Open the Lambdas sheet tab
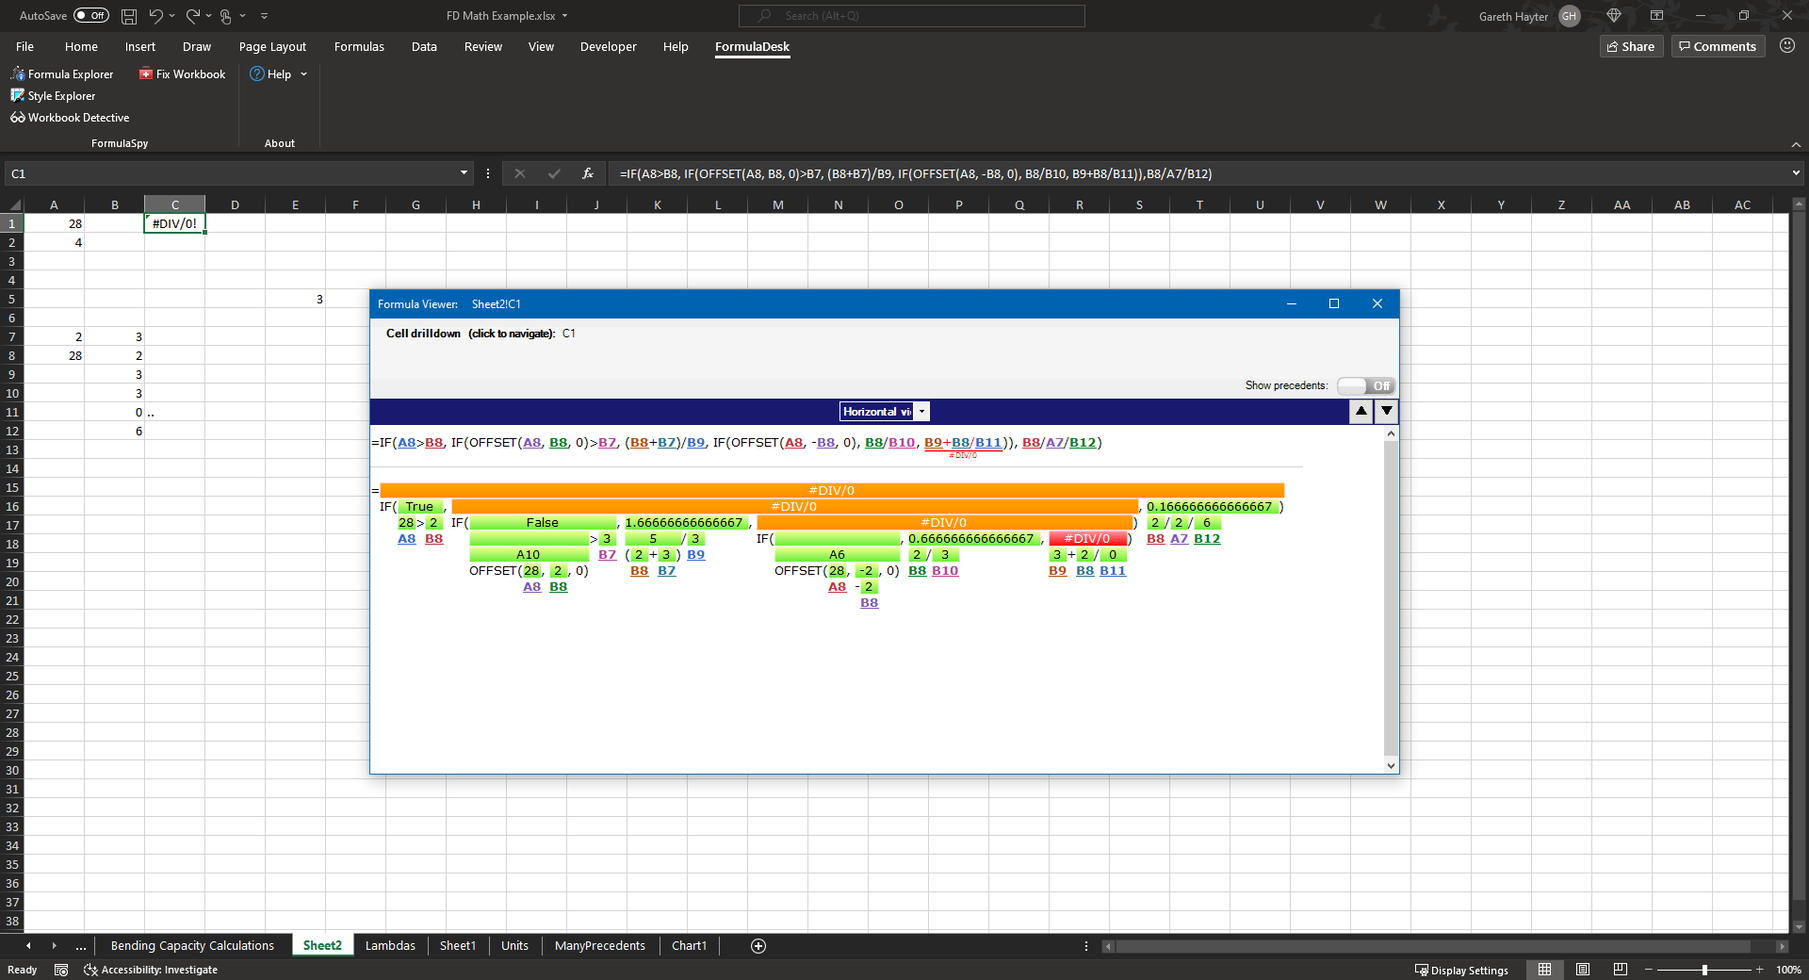 coord(390,945)
